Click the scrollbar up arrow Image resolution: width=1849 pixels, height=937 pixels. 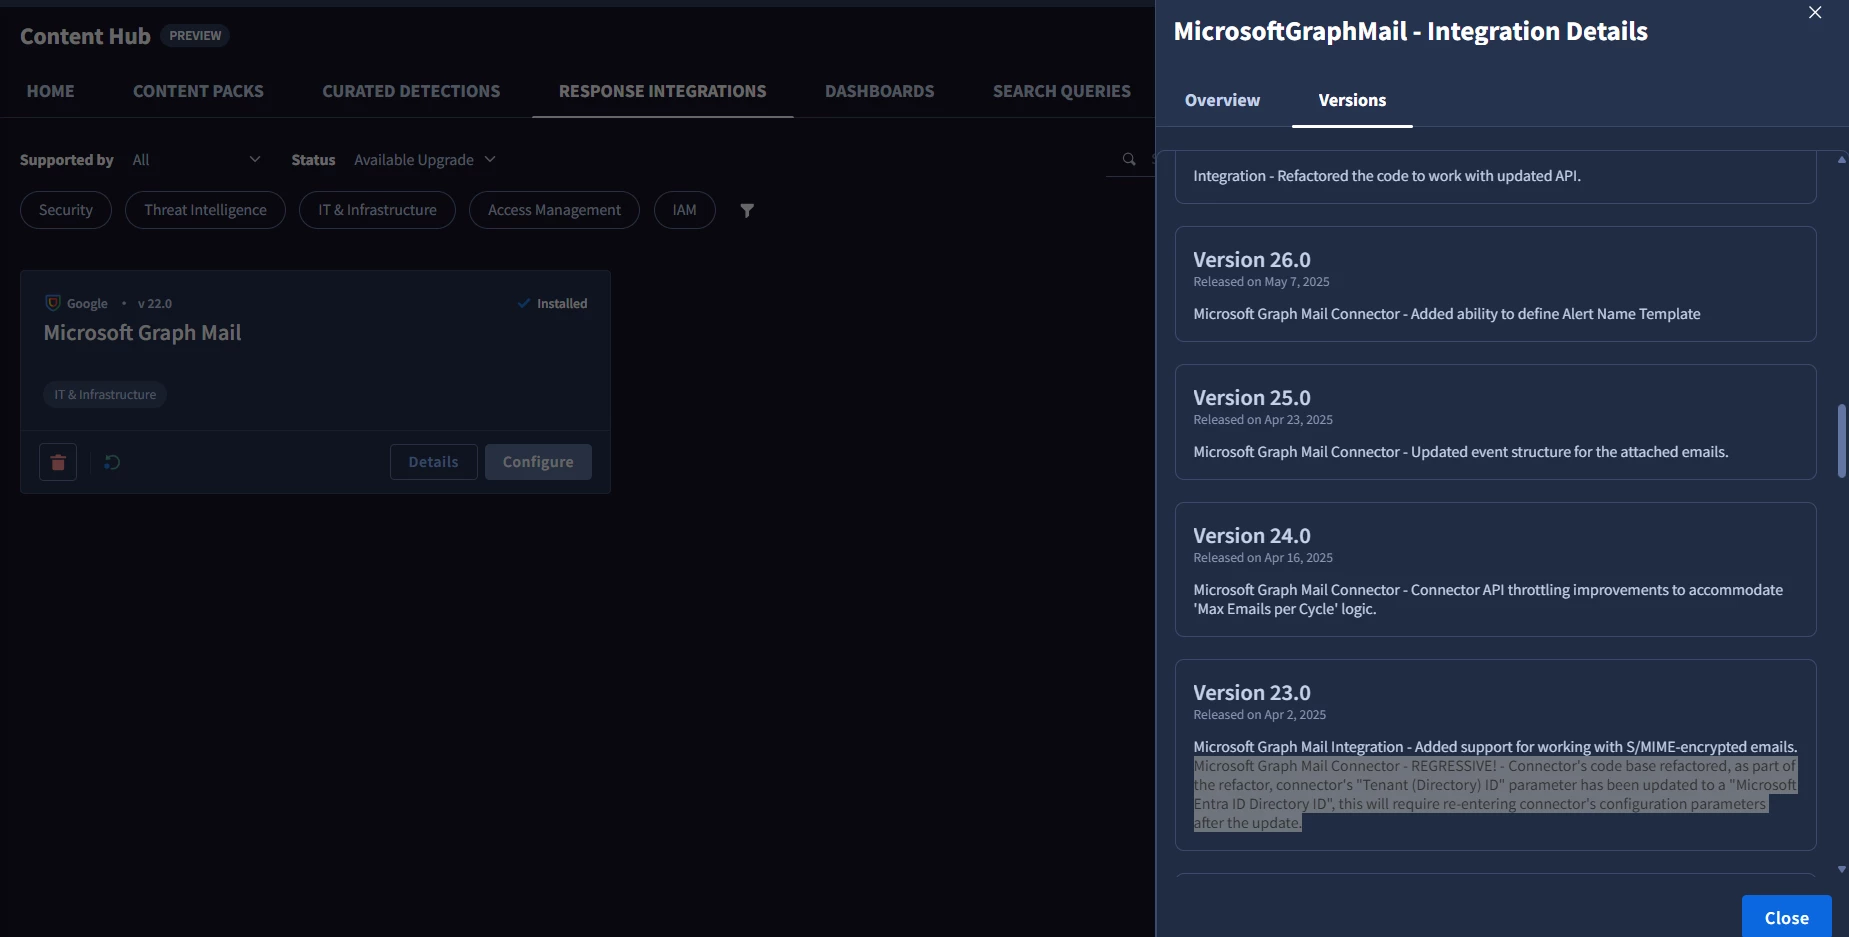pos(1841,160)
